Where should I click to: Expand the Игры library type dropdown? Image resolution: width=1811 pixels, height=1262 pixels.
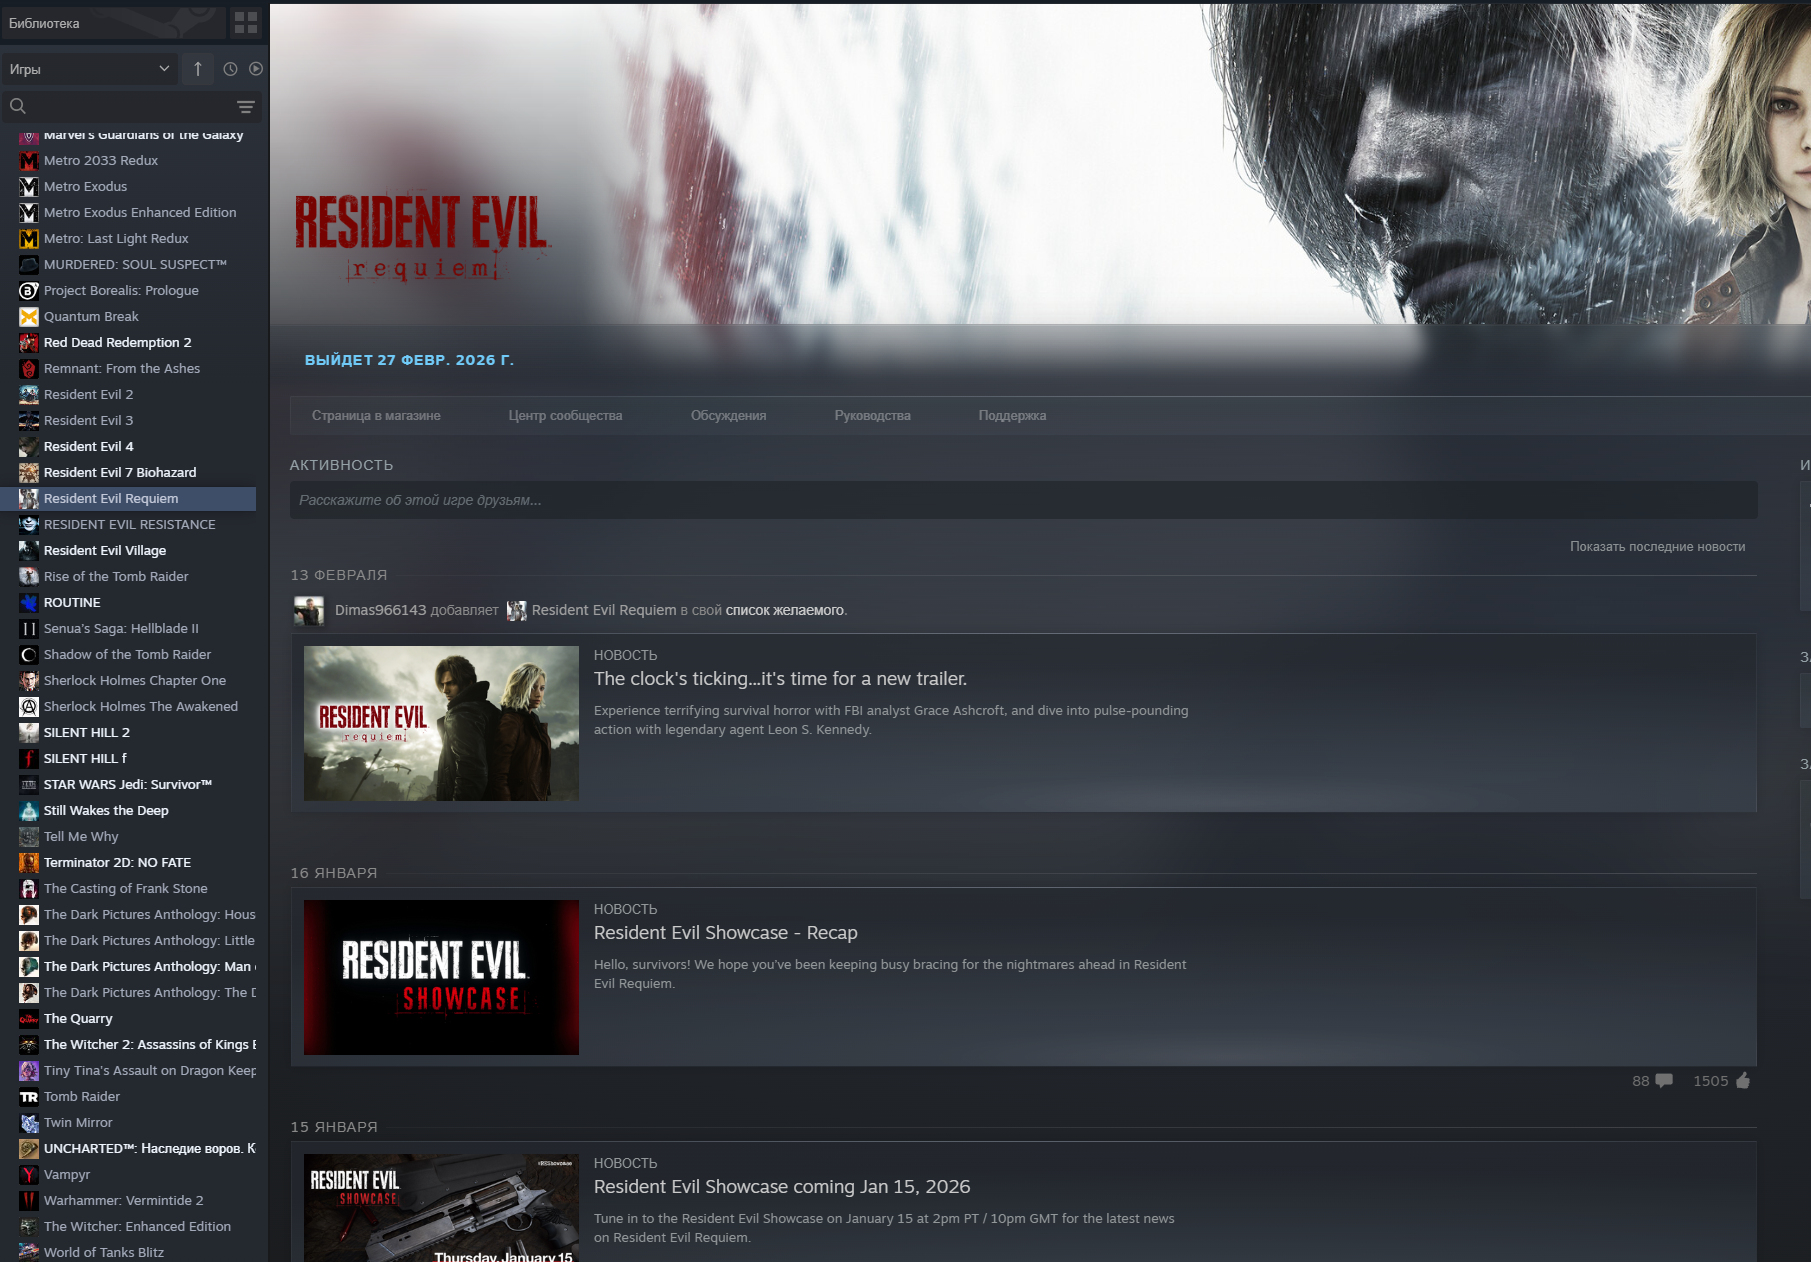[89, 69]
